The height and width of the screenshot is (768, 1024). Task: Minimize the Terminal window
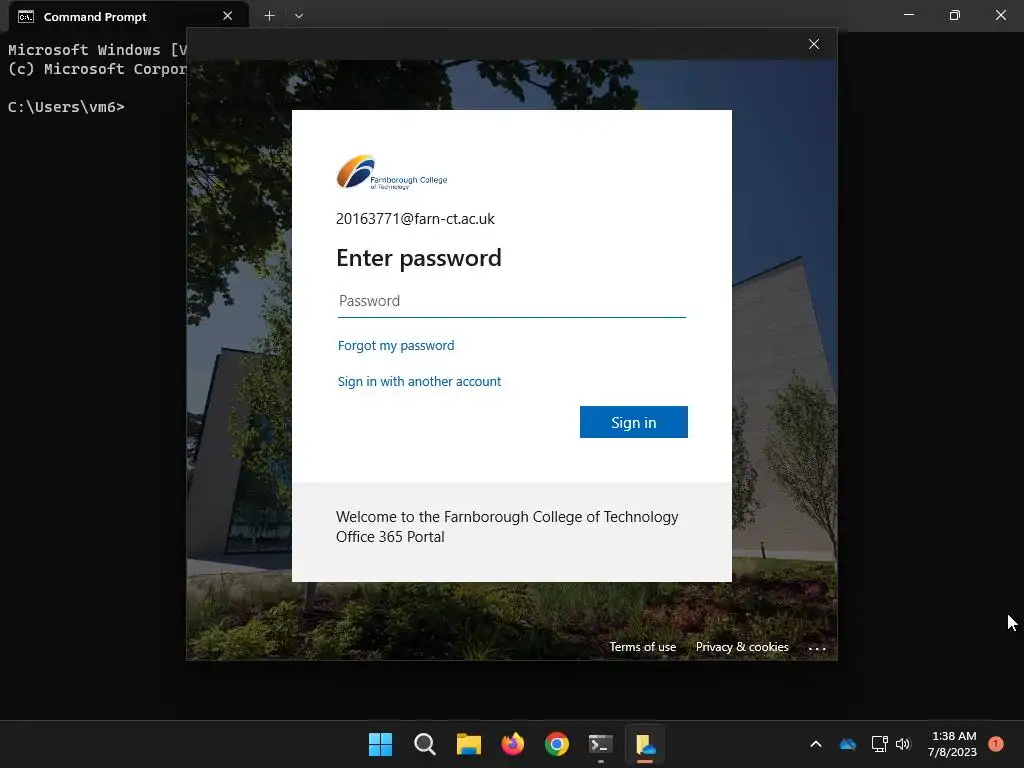[909, 15]
